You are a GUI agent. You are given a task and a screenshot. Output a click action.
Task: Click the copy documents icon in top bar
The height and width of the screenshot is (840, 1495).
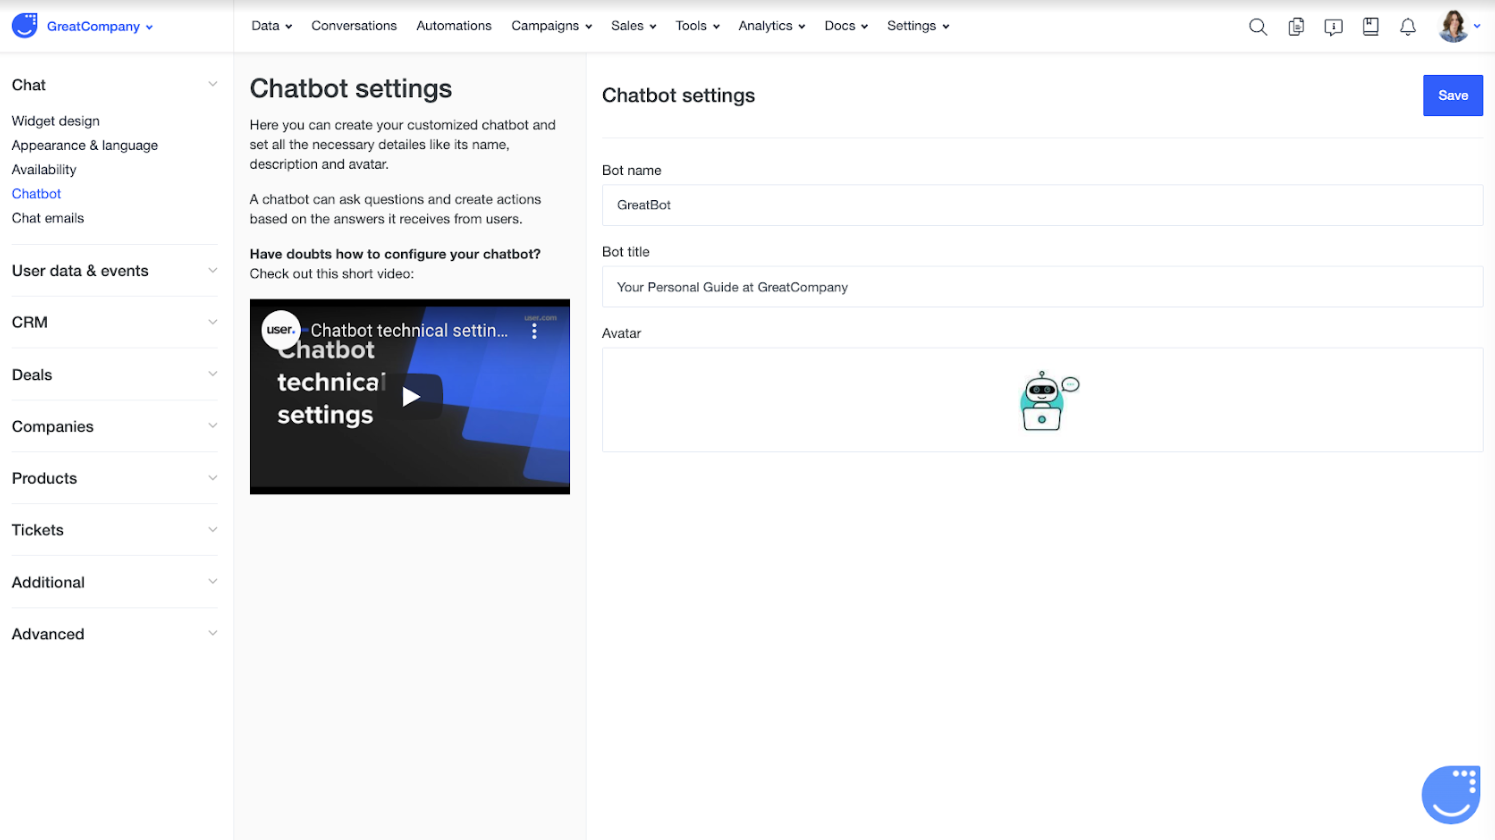[1296, 27]
